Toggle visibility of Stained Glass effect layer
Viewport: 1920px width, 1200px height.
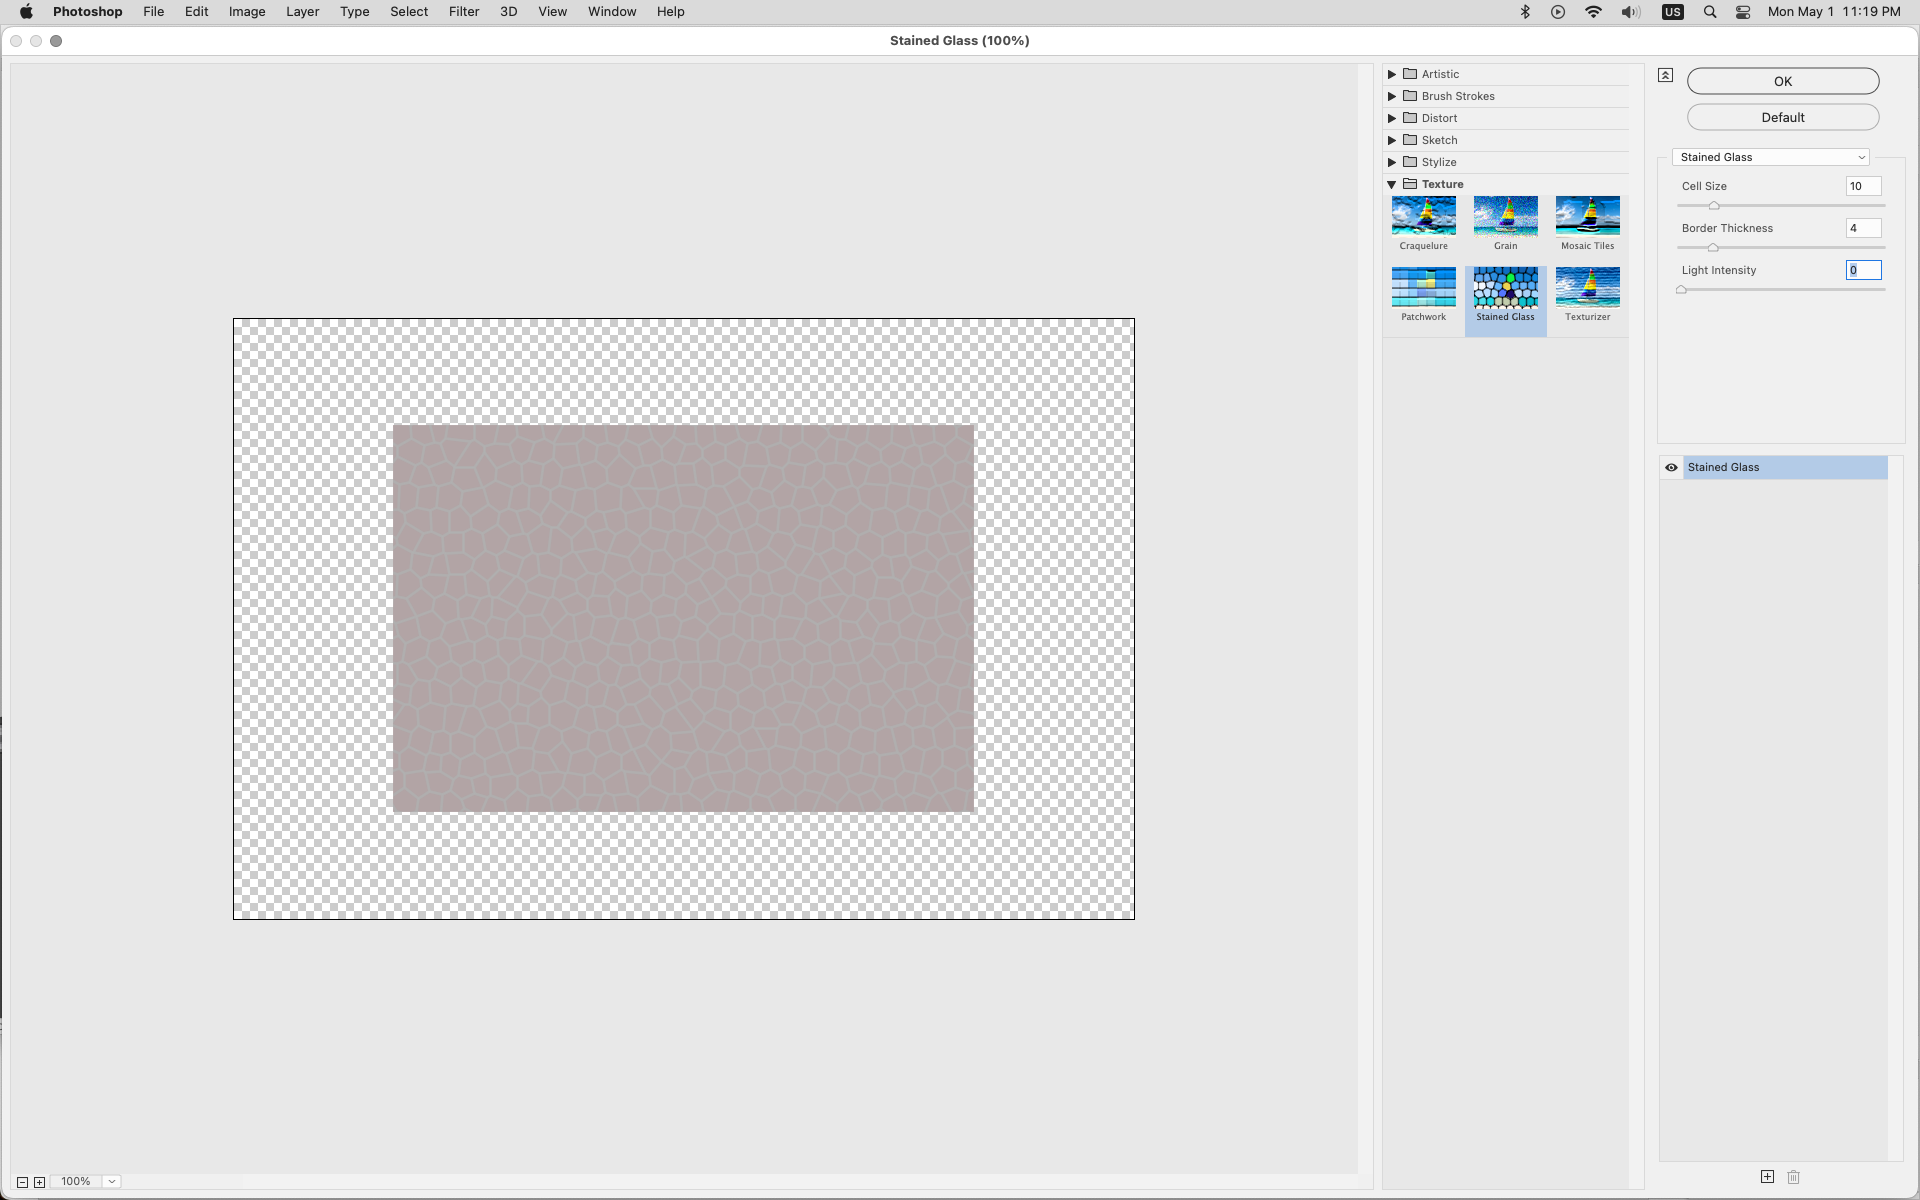pos(1671,467)
